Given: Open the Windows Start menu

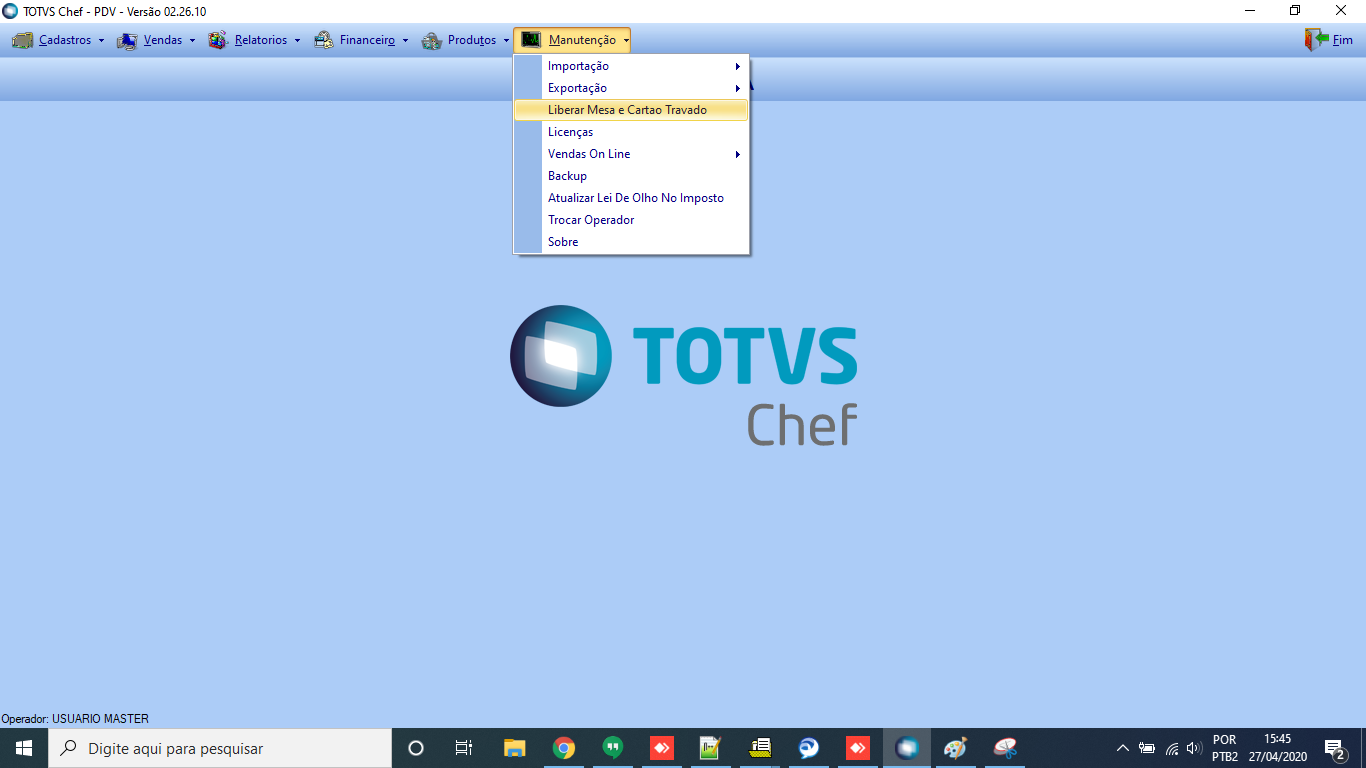Looking at the screenshot, I should pyautogui.click(x=24, y=748).
